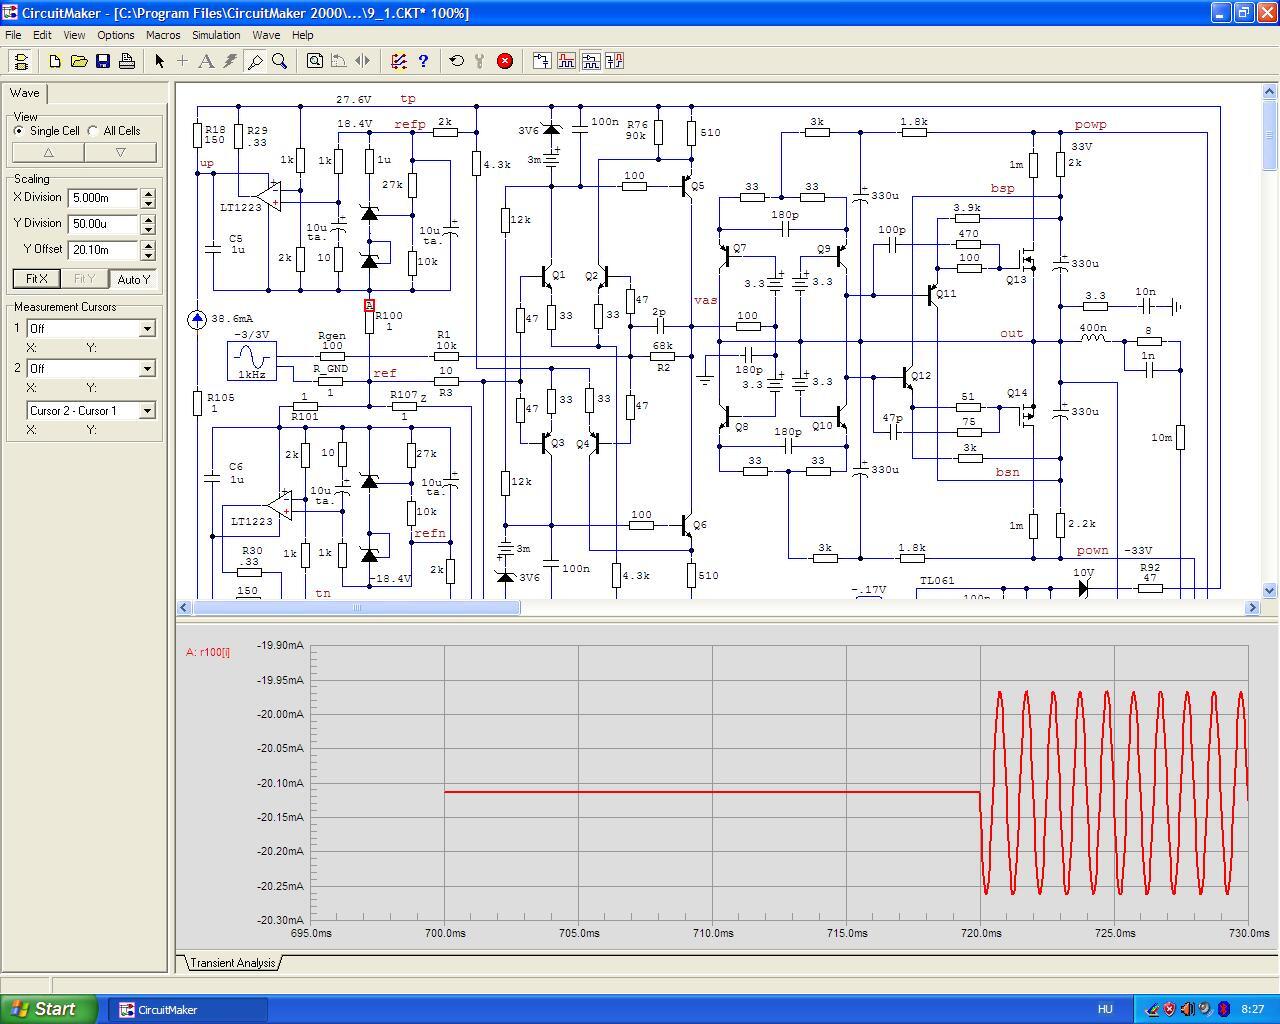Toggle the Auto Y button
Image resolution: width=1280 pixels, height=1024 pixels.
[x=133, y=279]
